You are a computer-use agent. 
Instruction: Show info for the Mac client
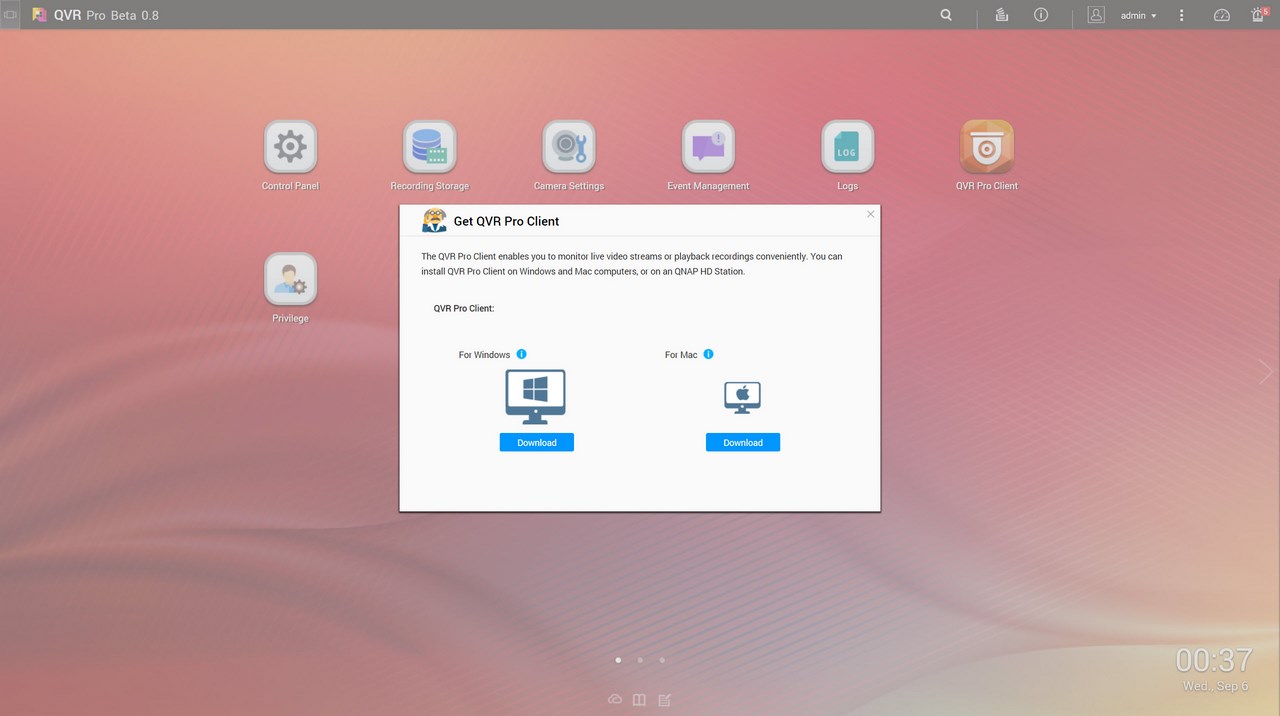pyautogui.click(x=709, y=354)
